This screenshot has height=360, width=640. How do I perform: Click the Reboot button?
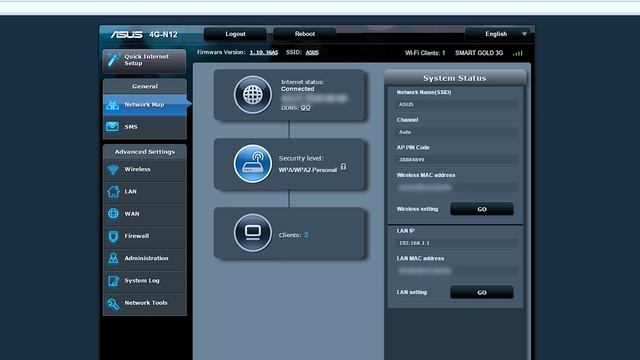(304, 34)
